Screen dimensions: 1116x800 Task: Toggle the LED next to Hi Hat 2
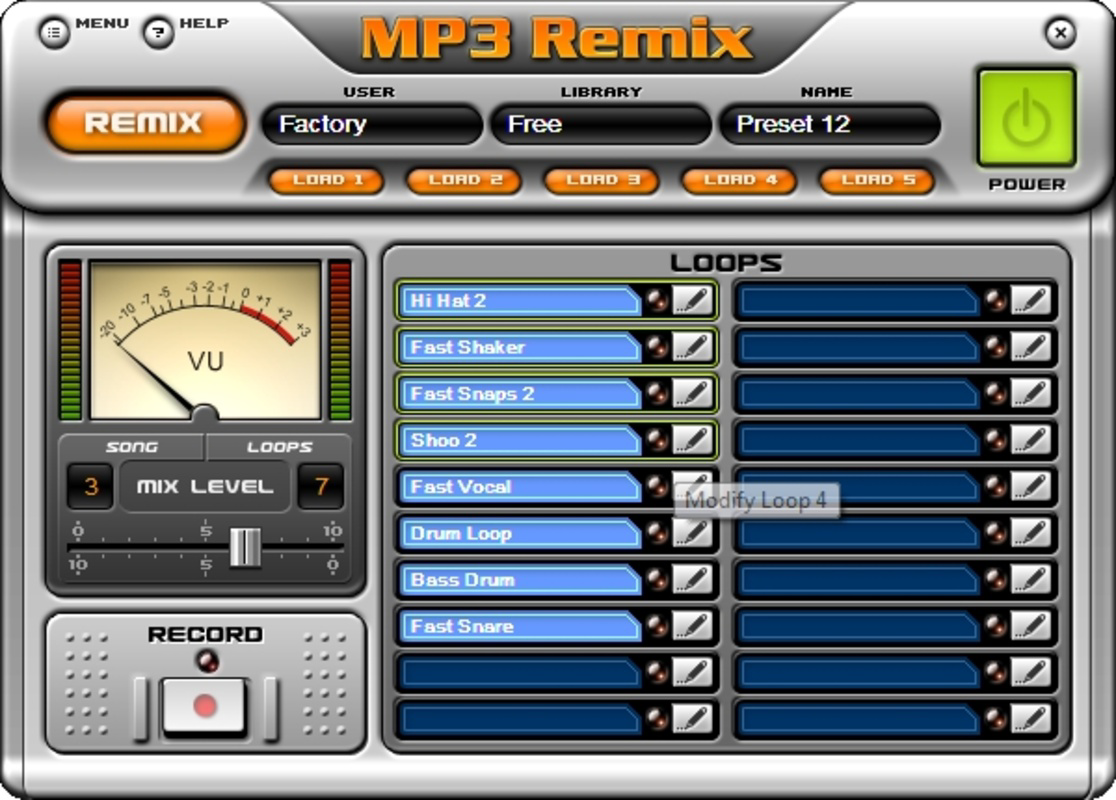657,300
